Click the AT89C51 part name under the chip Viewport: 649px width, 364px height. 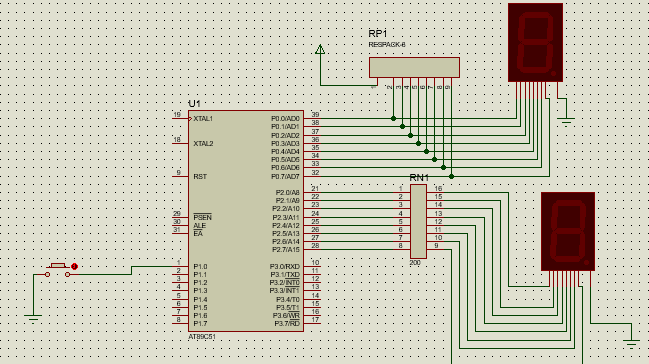(202, 337)
